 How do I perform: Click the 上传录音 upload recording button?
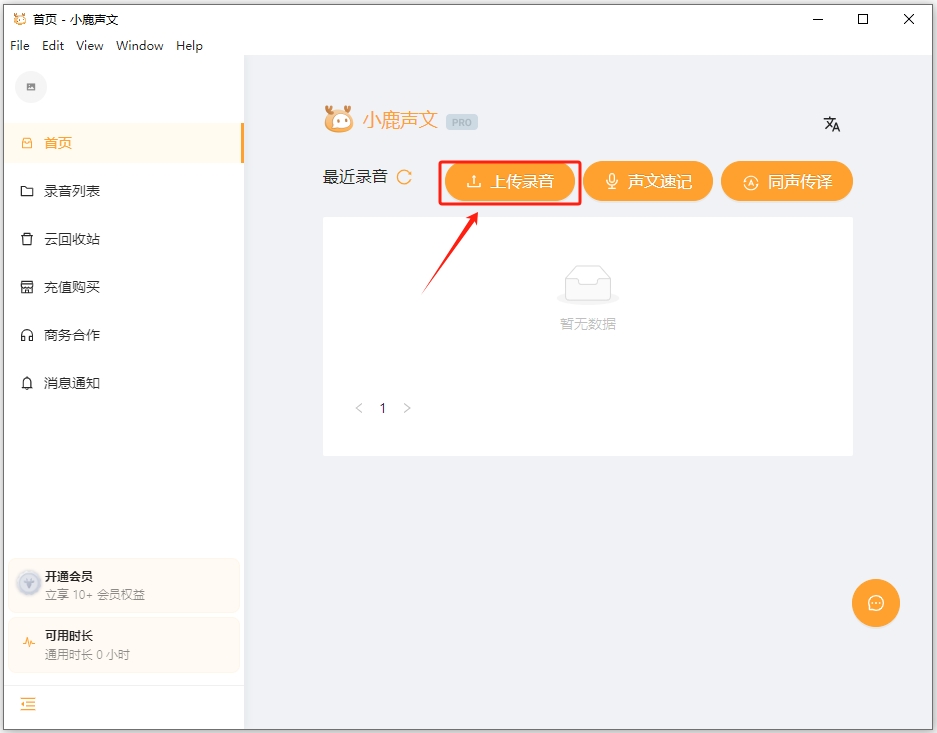509,181
